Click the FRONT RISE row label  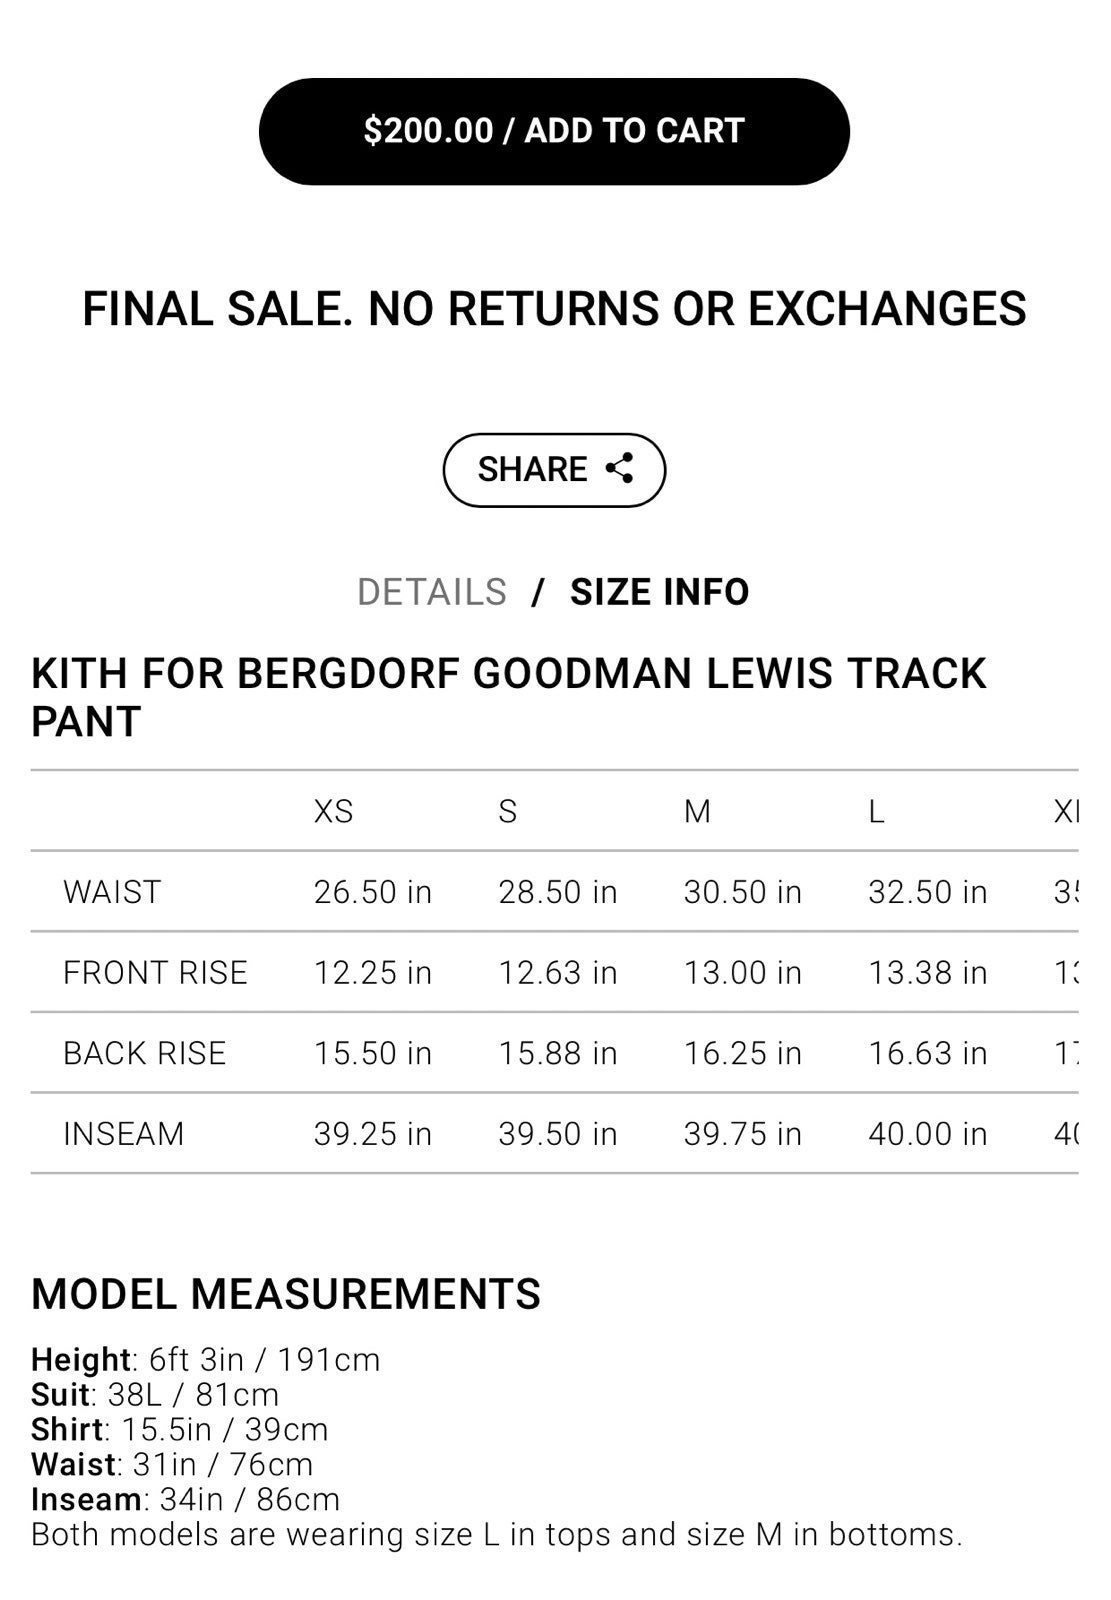155,972
